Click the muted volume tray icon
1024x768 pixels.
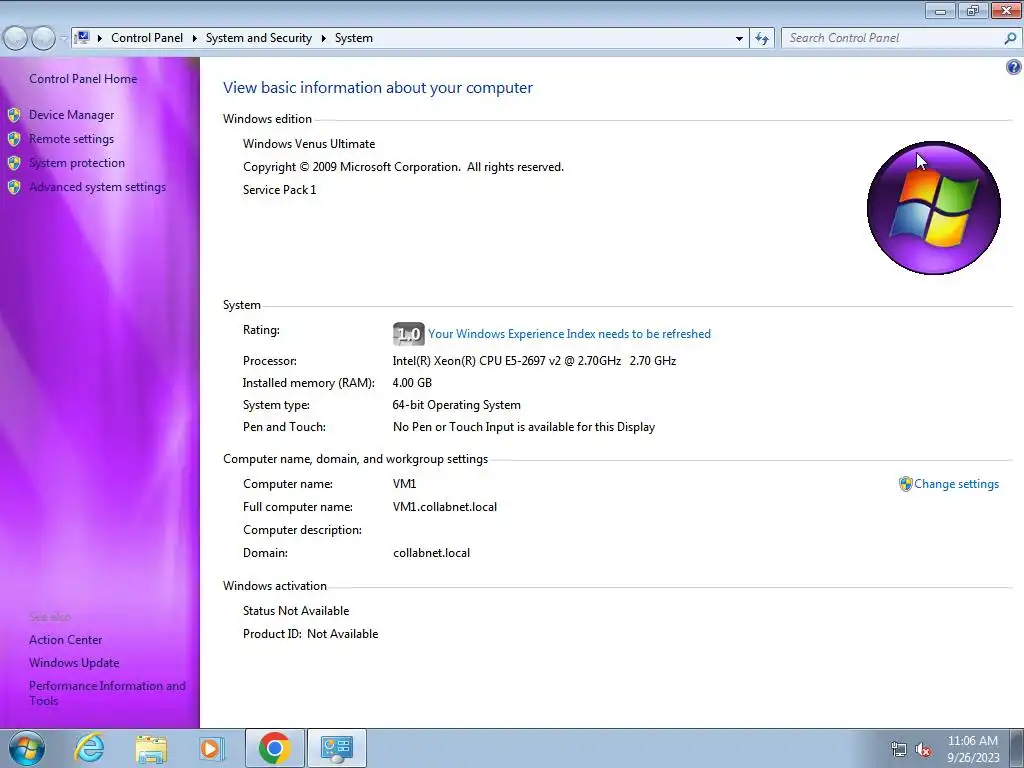coord(923,749)
